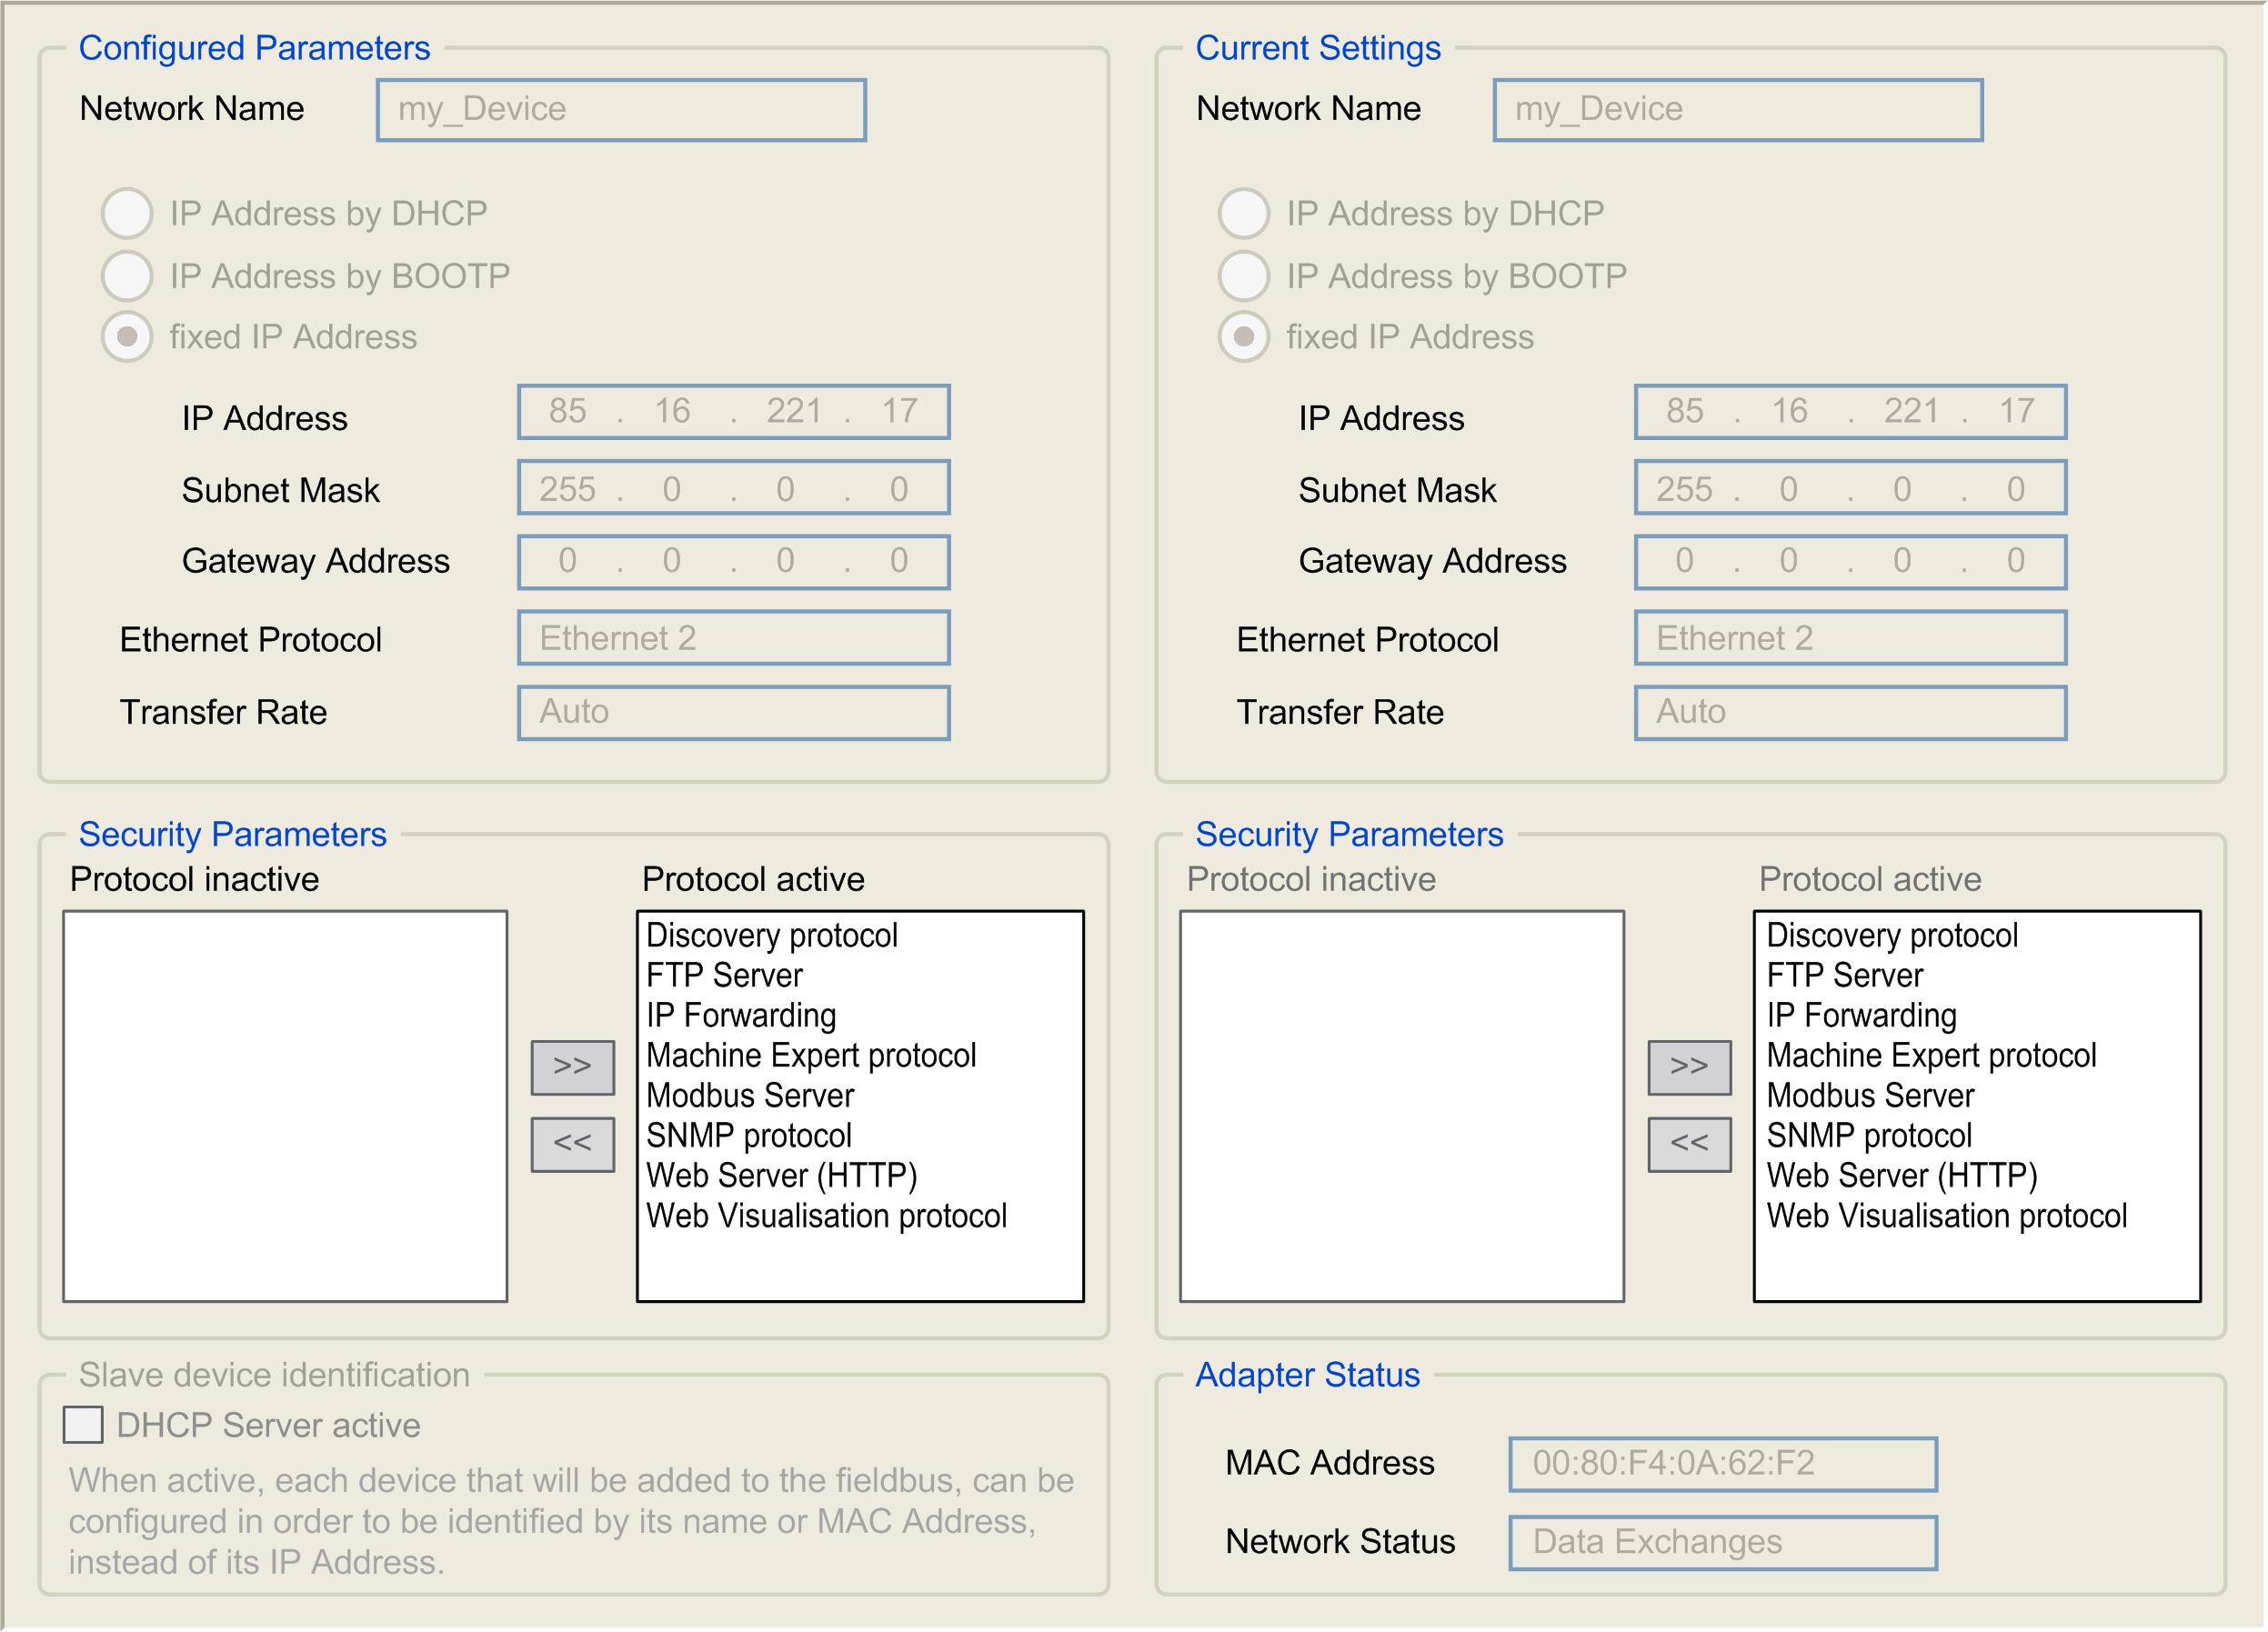
Task: Select IP Address by BOOTP in Configured Parameters
Action: (127, 276)
